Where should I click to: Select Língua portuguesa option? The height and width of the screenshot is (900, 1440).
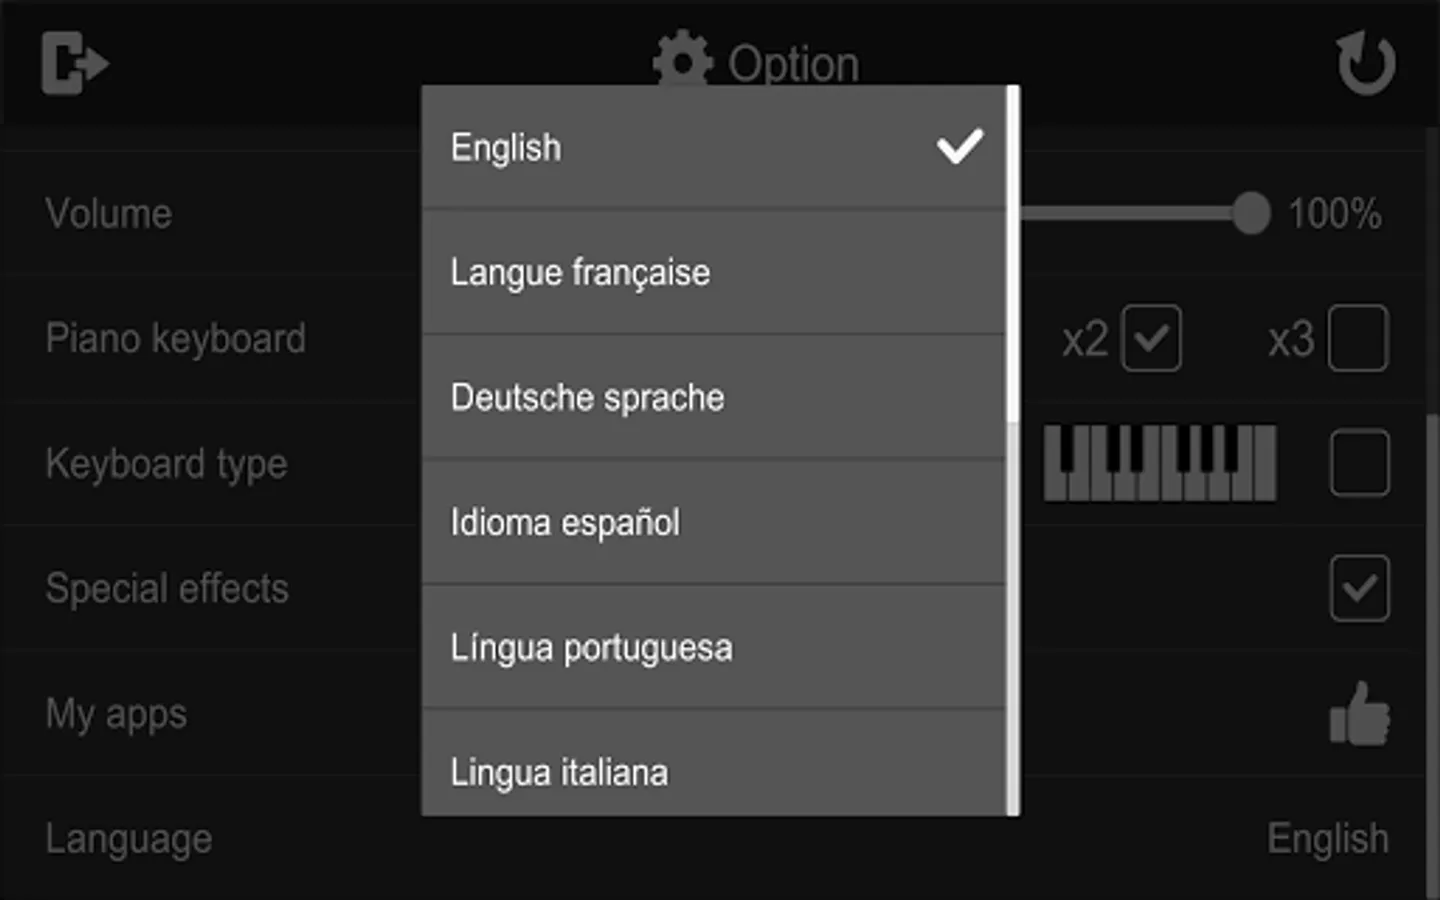[591, 647]
